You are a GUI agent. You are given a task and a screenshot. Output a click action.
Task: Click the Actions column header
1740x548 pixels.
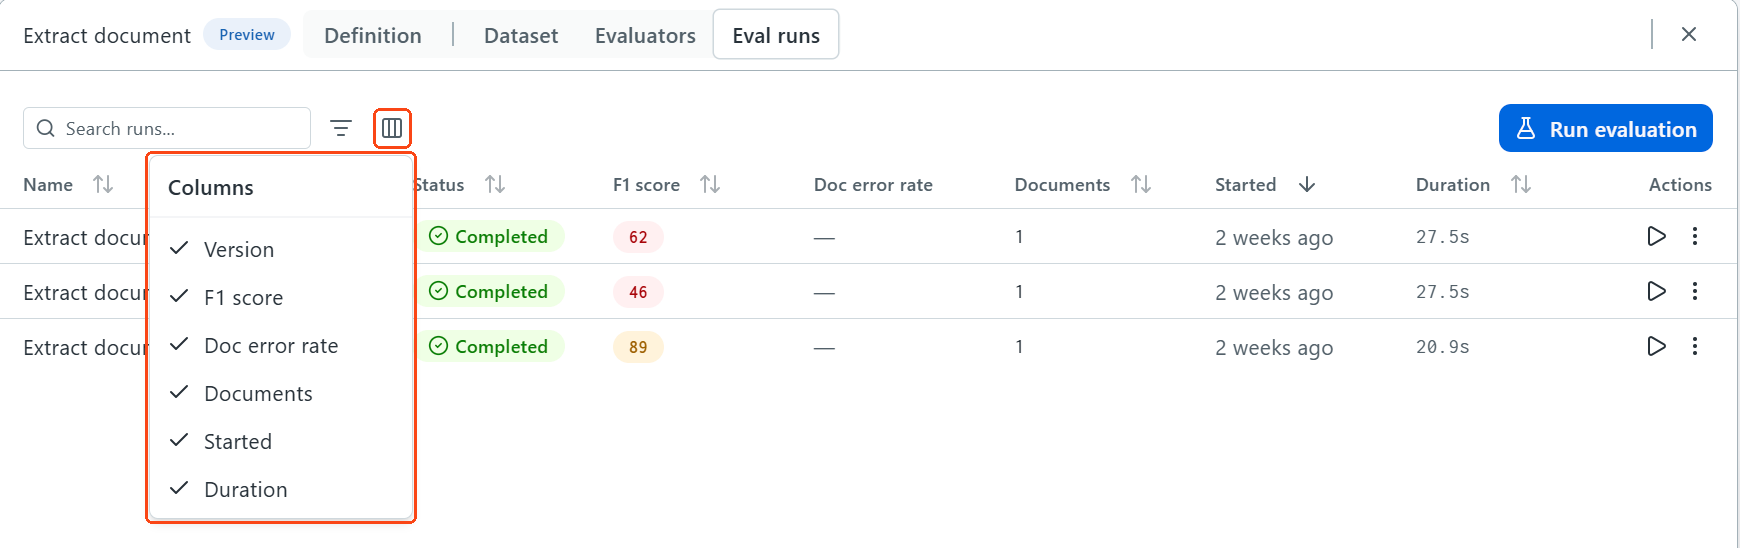[1680, 185]
